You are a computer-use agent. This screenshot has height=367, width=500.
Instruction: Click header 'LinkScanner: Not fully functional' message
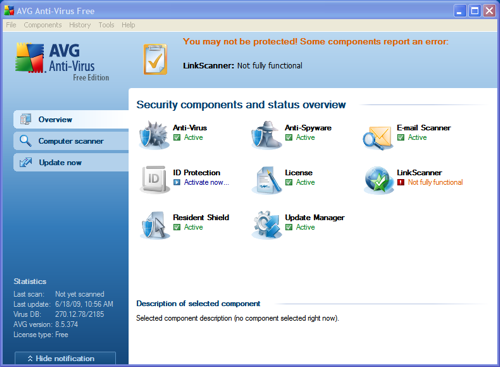pyautogui.click(x=243, y=66)
